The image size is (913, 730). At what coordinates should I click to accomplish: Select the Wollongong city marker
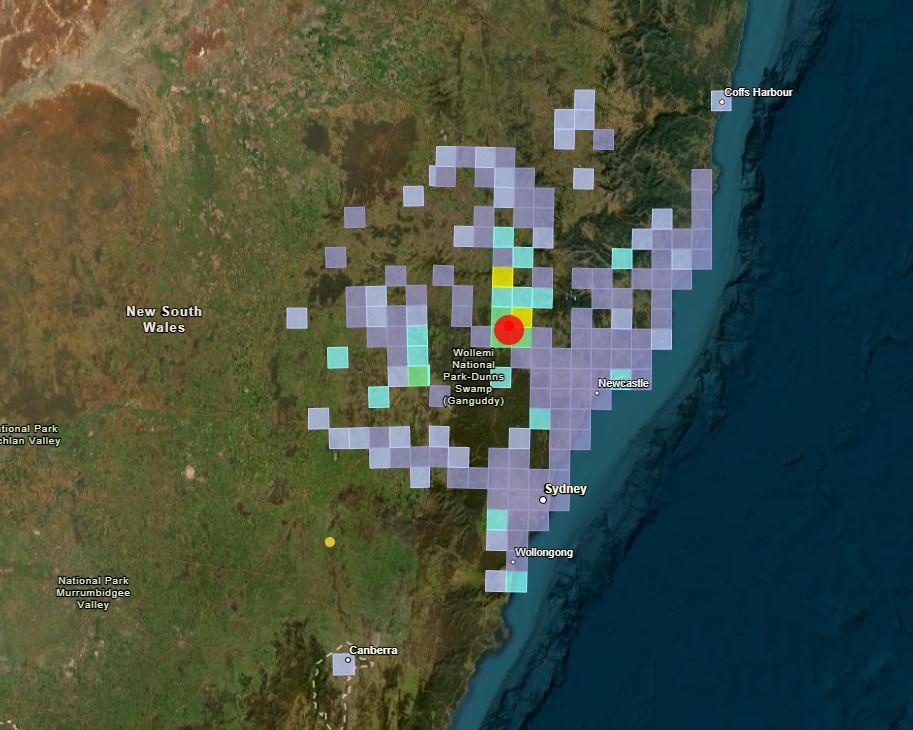(x=513, y=561)
